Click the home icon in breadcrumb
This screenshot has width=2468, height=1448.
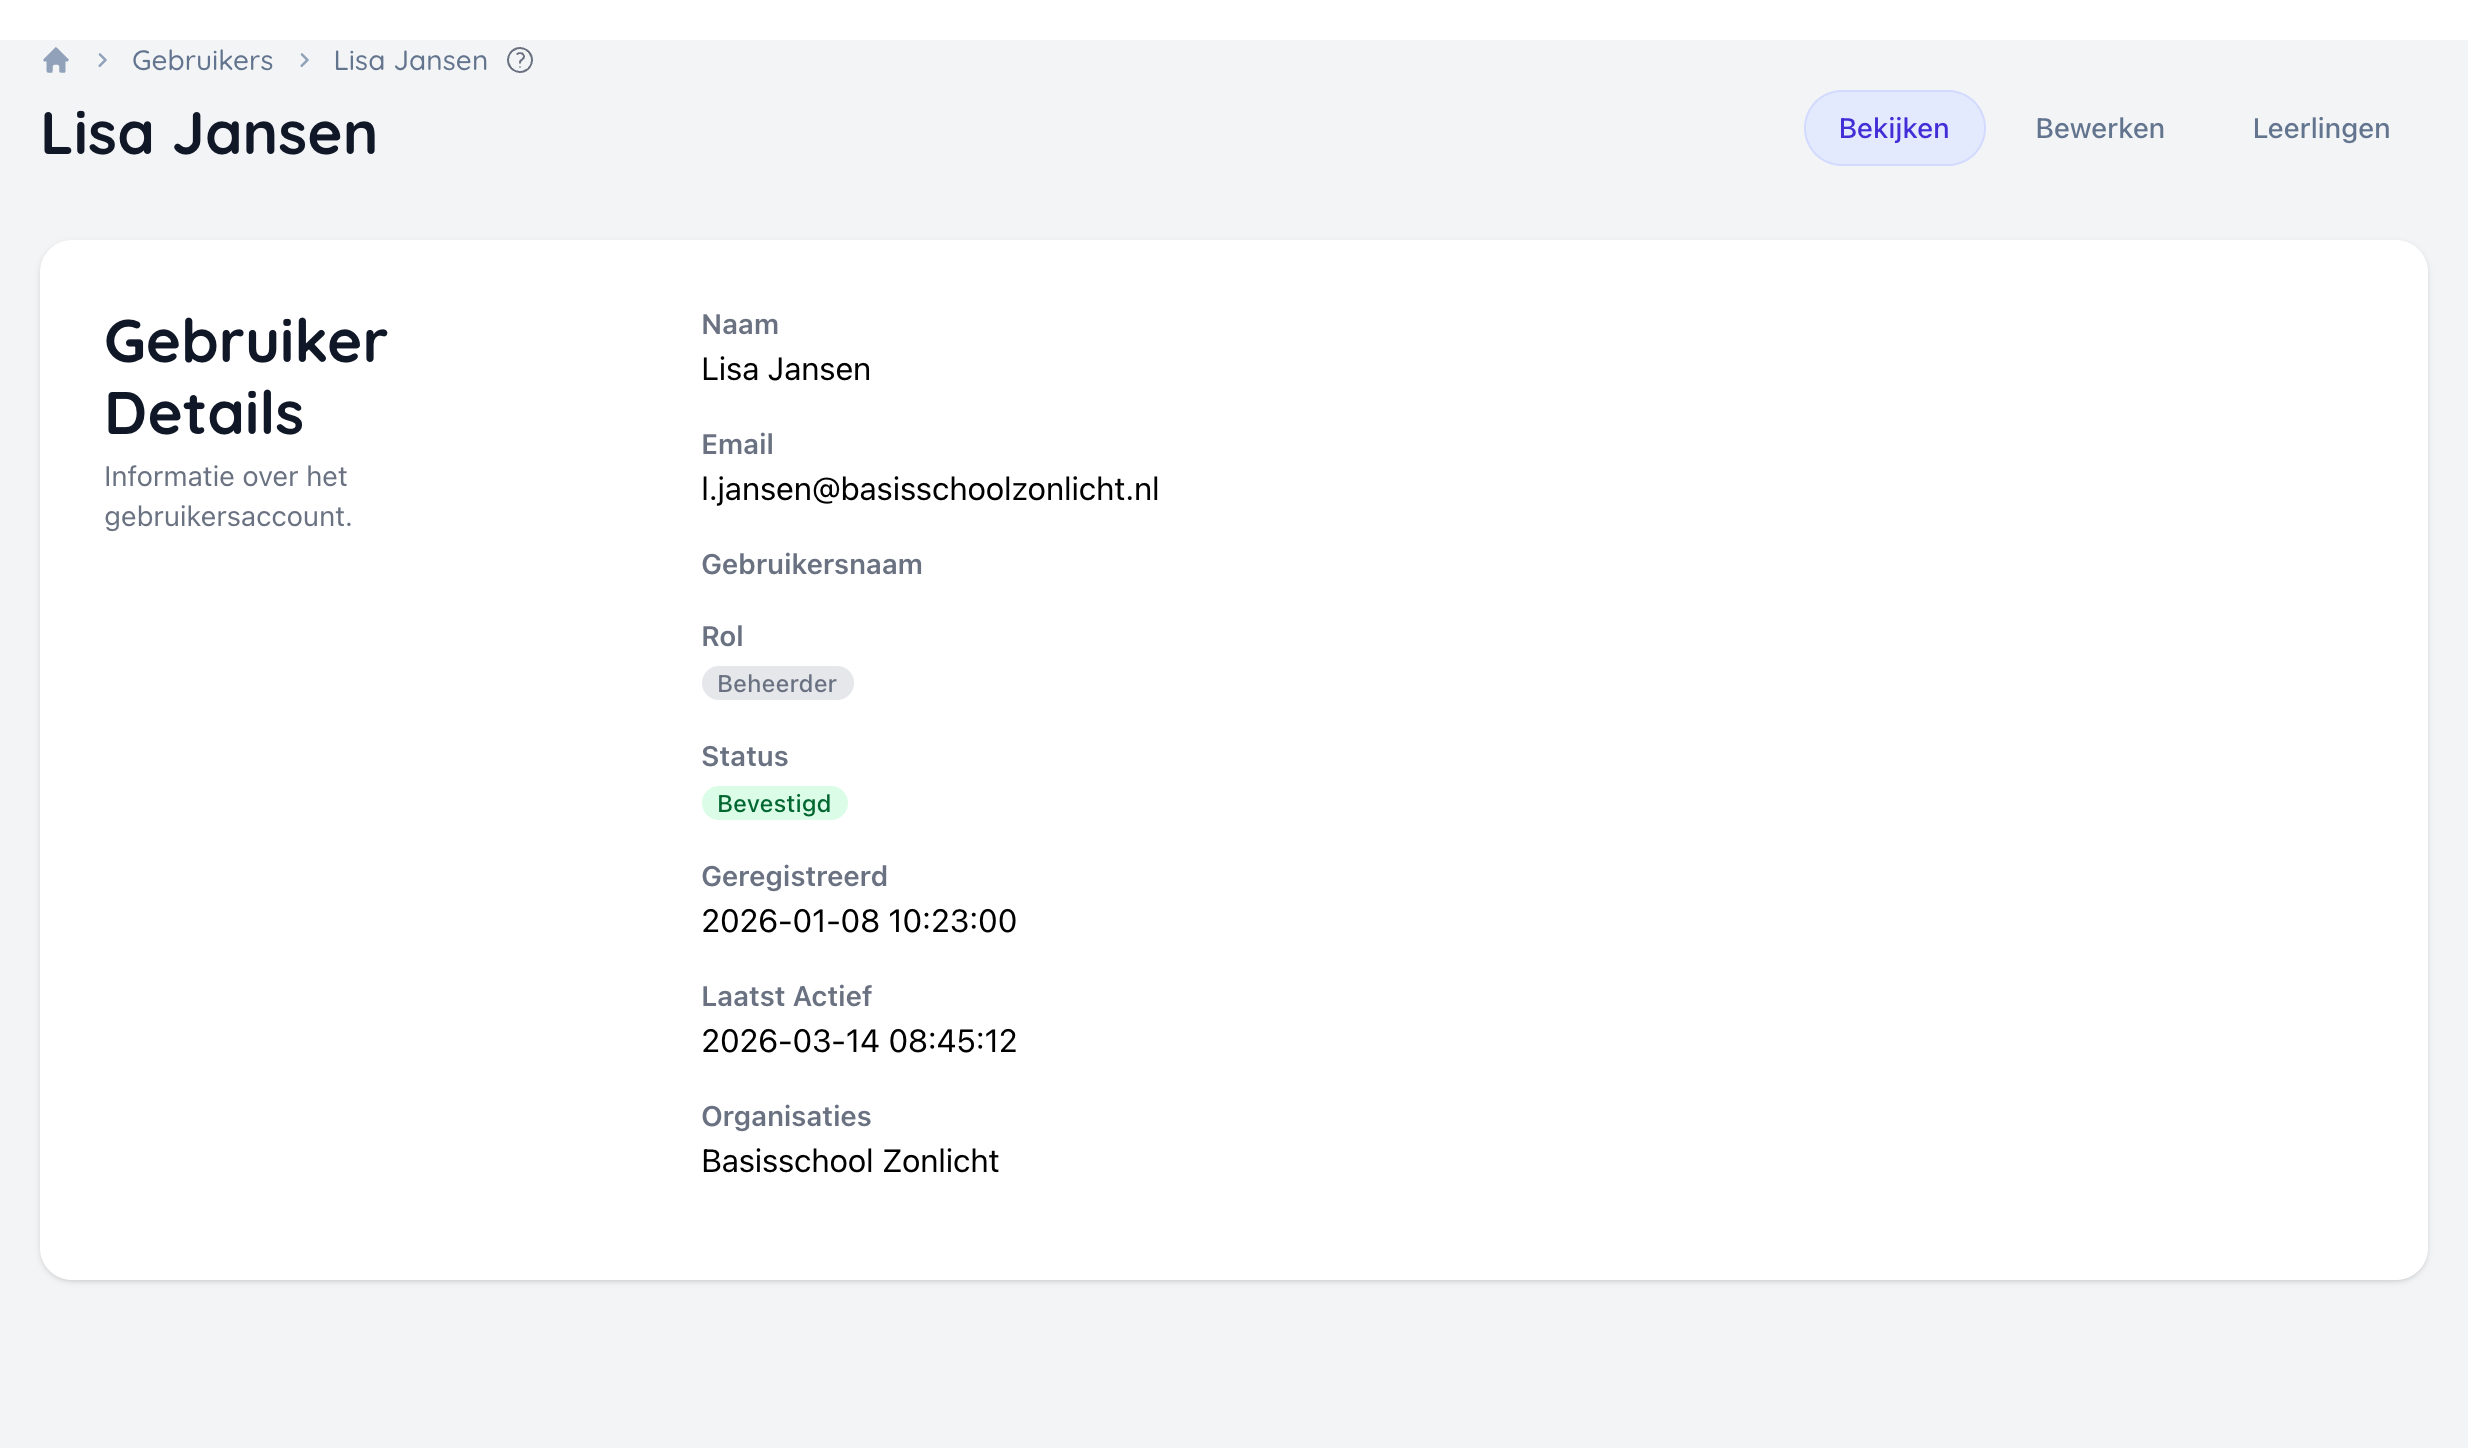pyautogui.click(x=55, y=60)
